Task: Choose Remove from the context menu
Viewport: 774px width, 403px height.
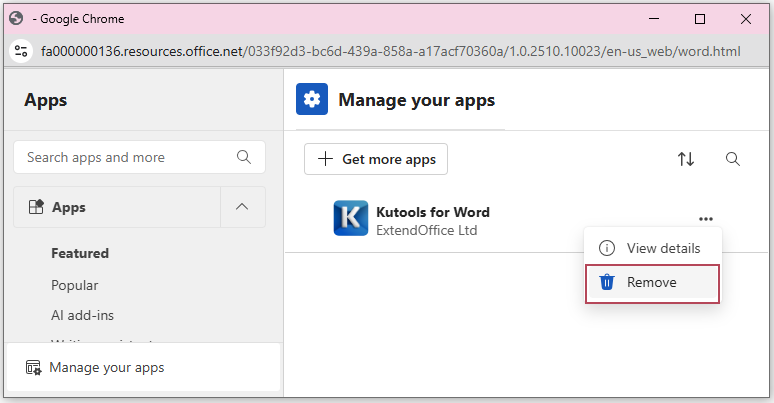Action: pyautogui.click(x=652, y=283)
